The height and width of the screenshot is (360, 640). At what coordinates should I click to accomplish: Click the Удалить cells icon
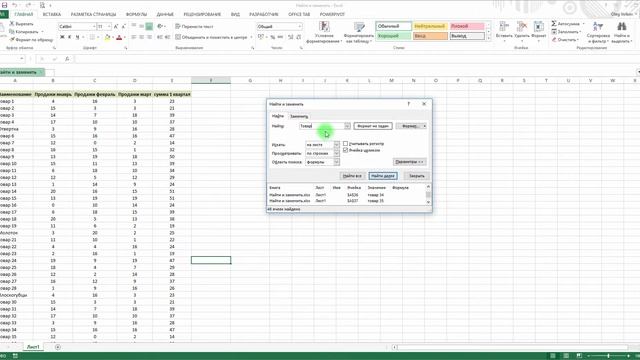point(522,27)
